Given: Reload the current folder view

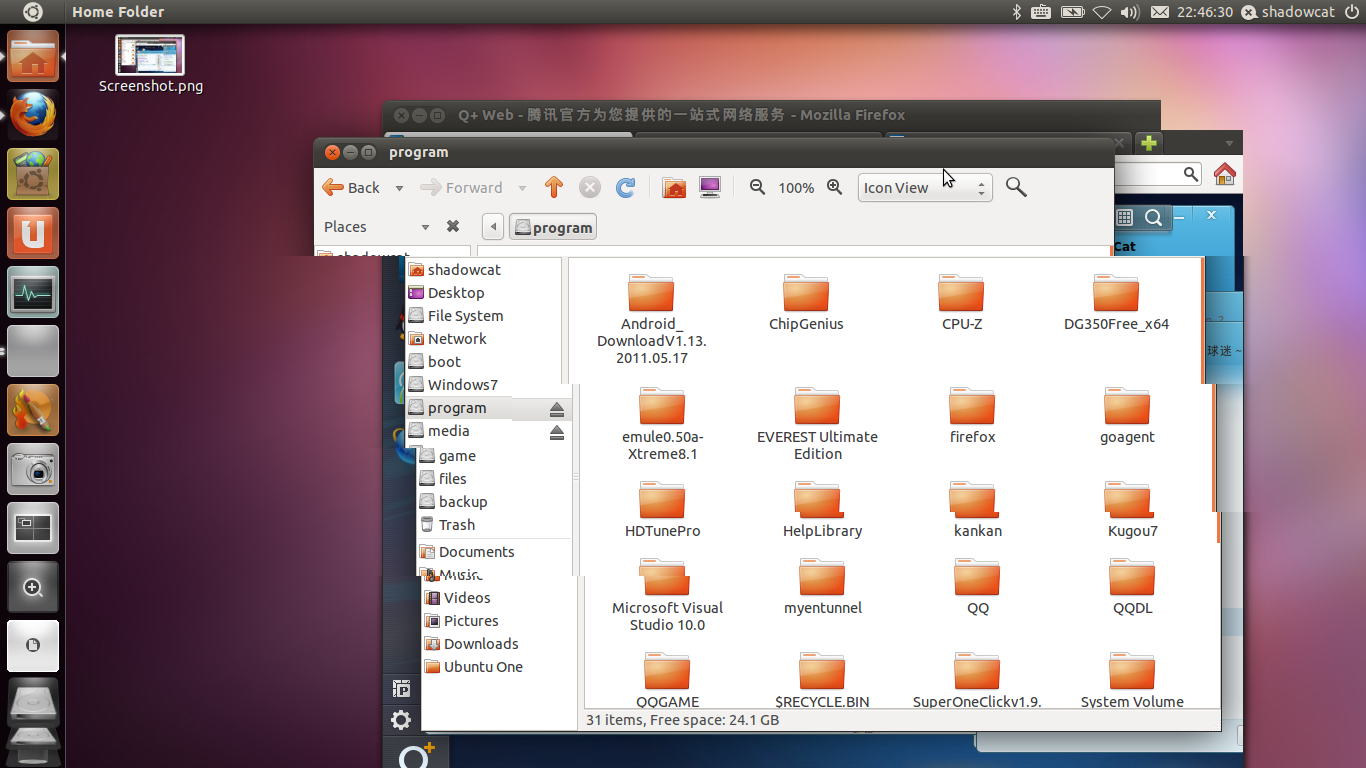Looking at the screenshot, I should 626,187.
